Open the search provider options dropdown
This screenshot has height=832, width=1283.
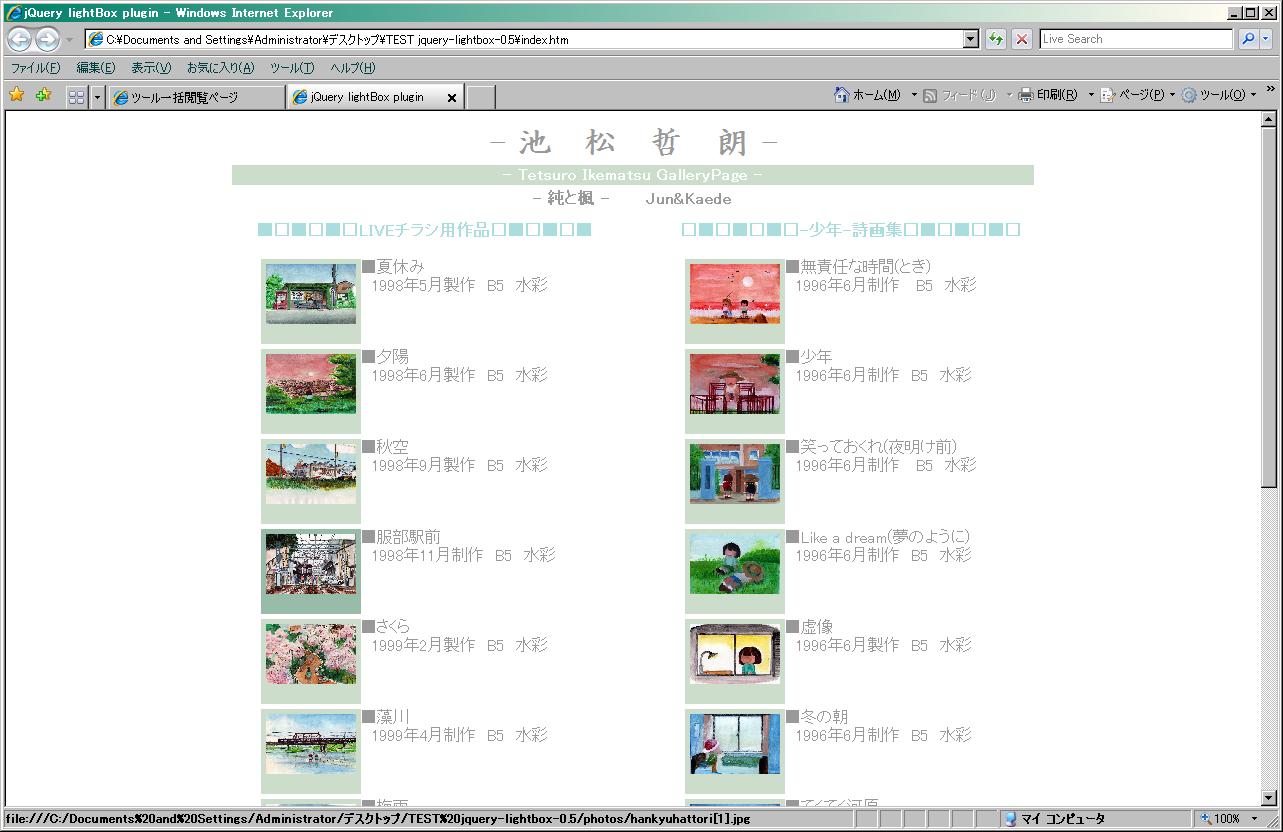point(1266,39)
